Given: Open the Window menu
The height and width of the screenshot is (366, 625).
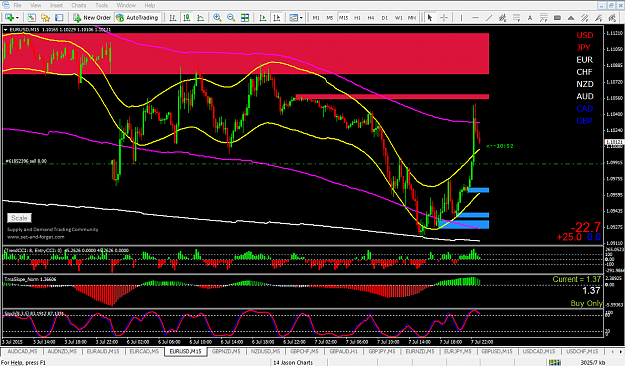Looking at the screenshot, I should tap(126, 5).
